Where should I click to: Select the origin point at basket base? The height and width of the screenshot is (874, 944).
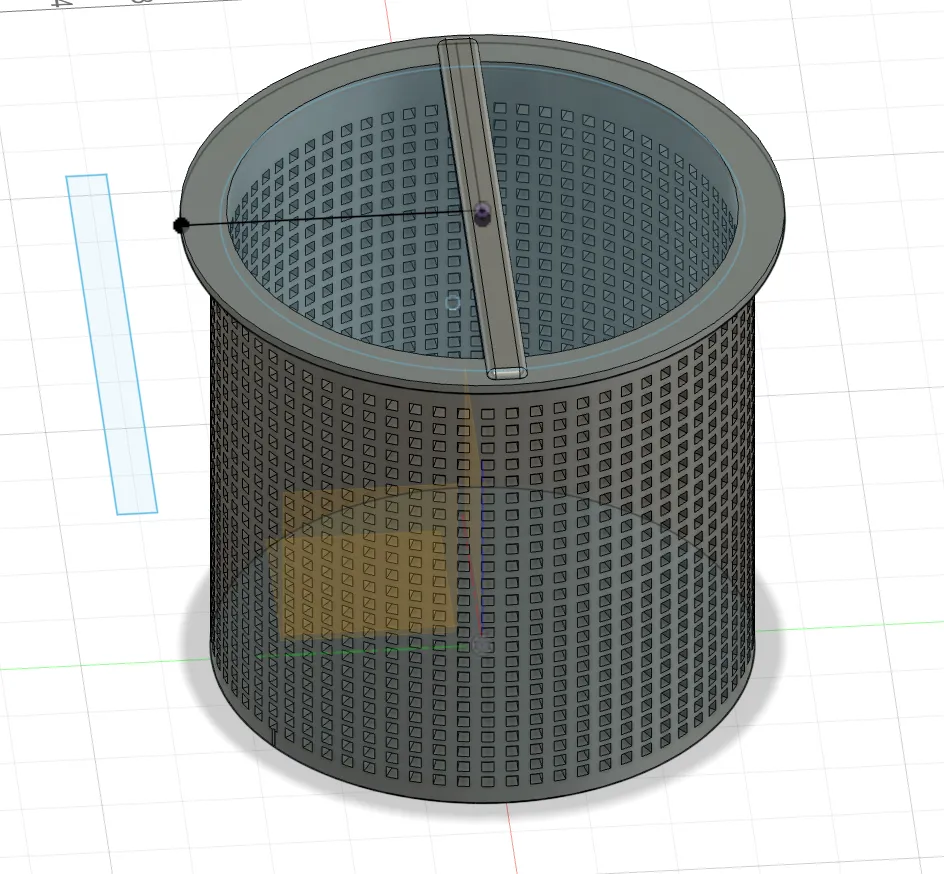point(482,645)
